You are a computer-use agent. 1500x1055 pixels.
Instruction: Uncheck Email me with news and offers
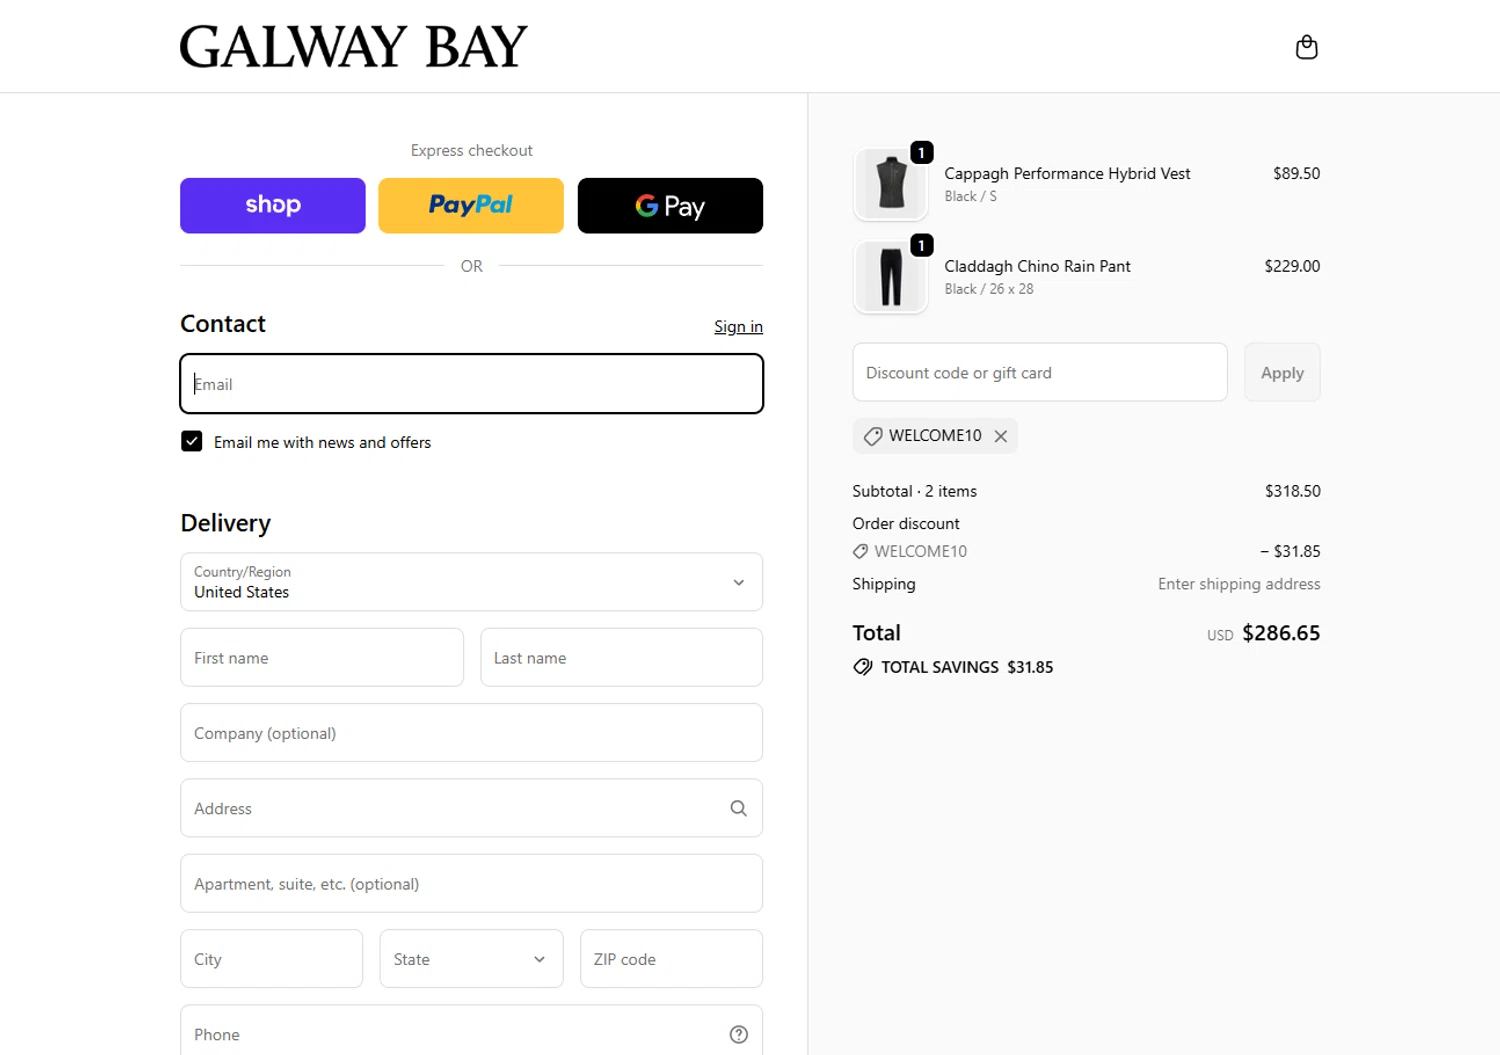[x=192, y=441]
